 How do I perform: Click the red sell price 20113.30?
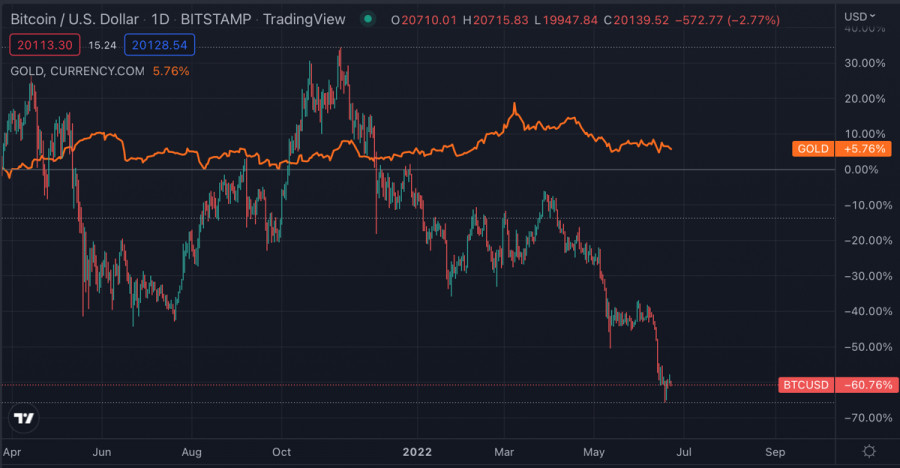coord(45,45)
